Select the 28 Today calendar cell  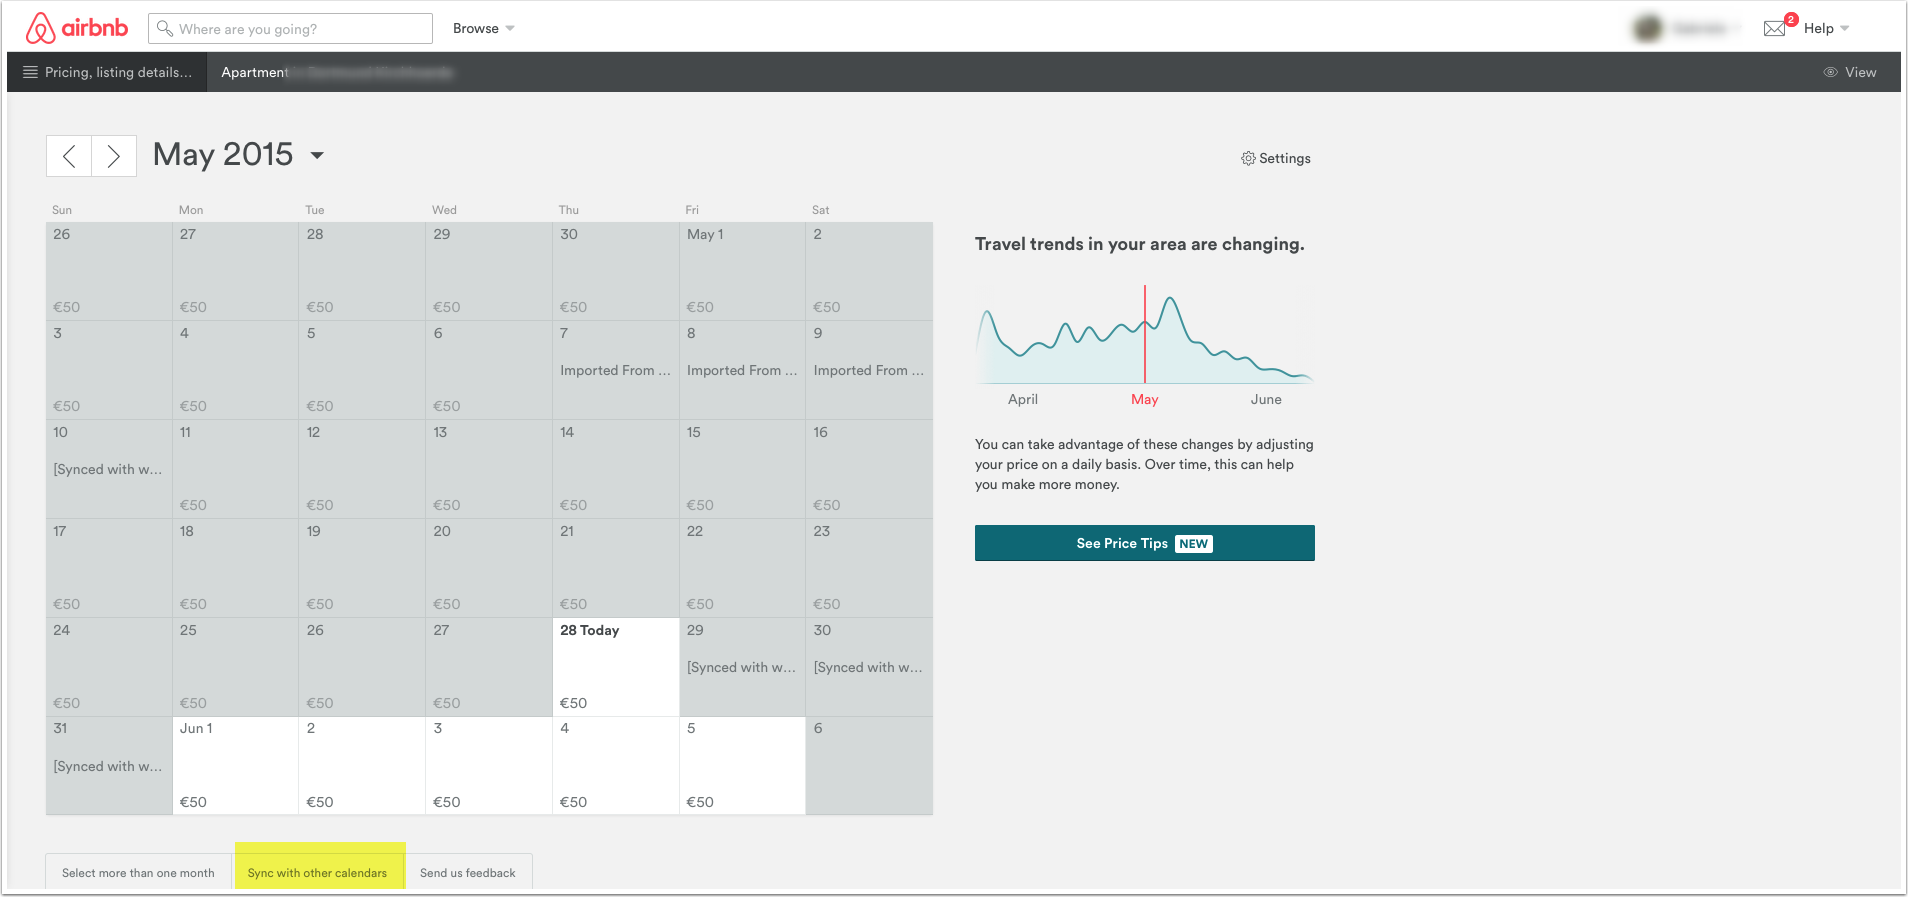(x=616, y=667)
